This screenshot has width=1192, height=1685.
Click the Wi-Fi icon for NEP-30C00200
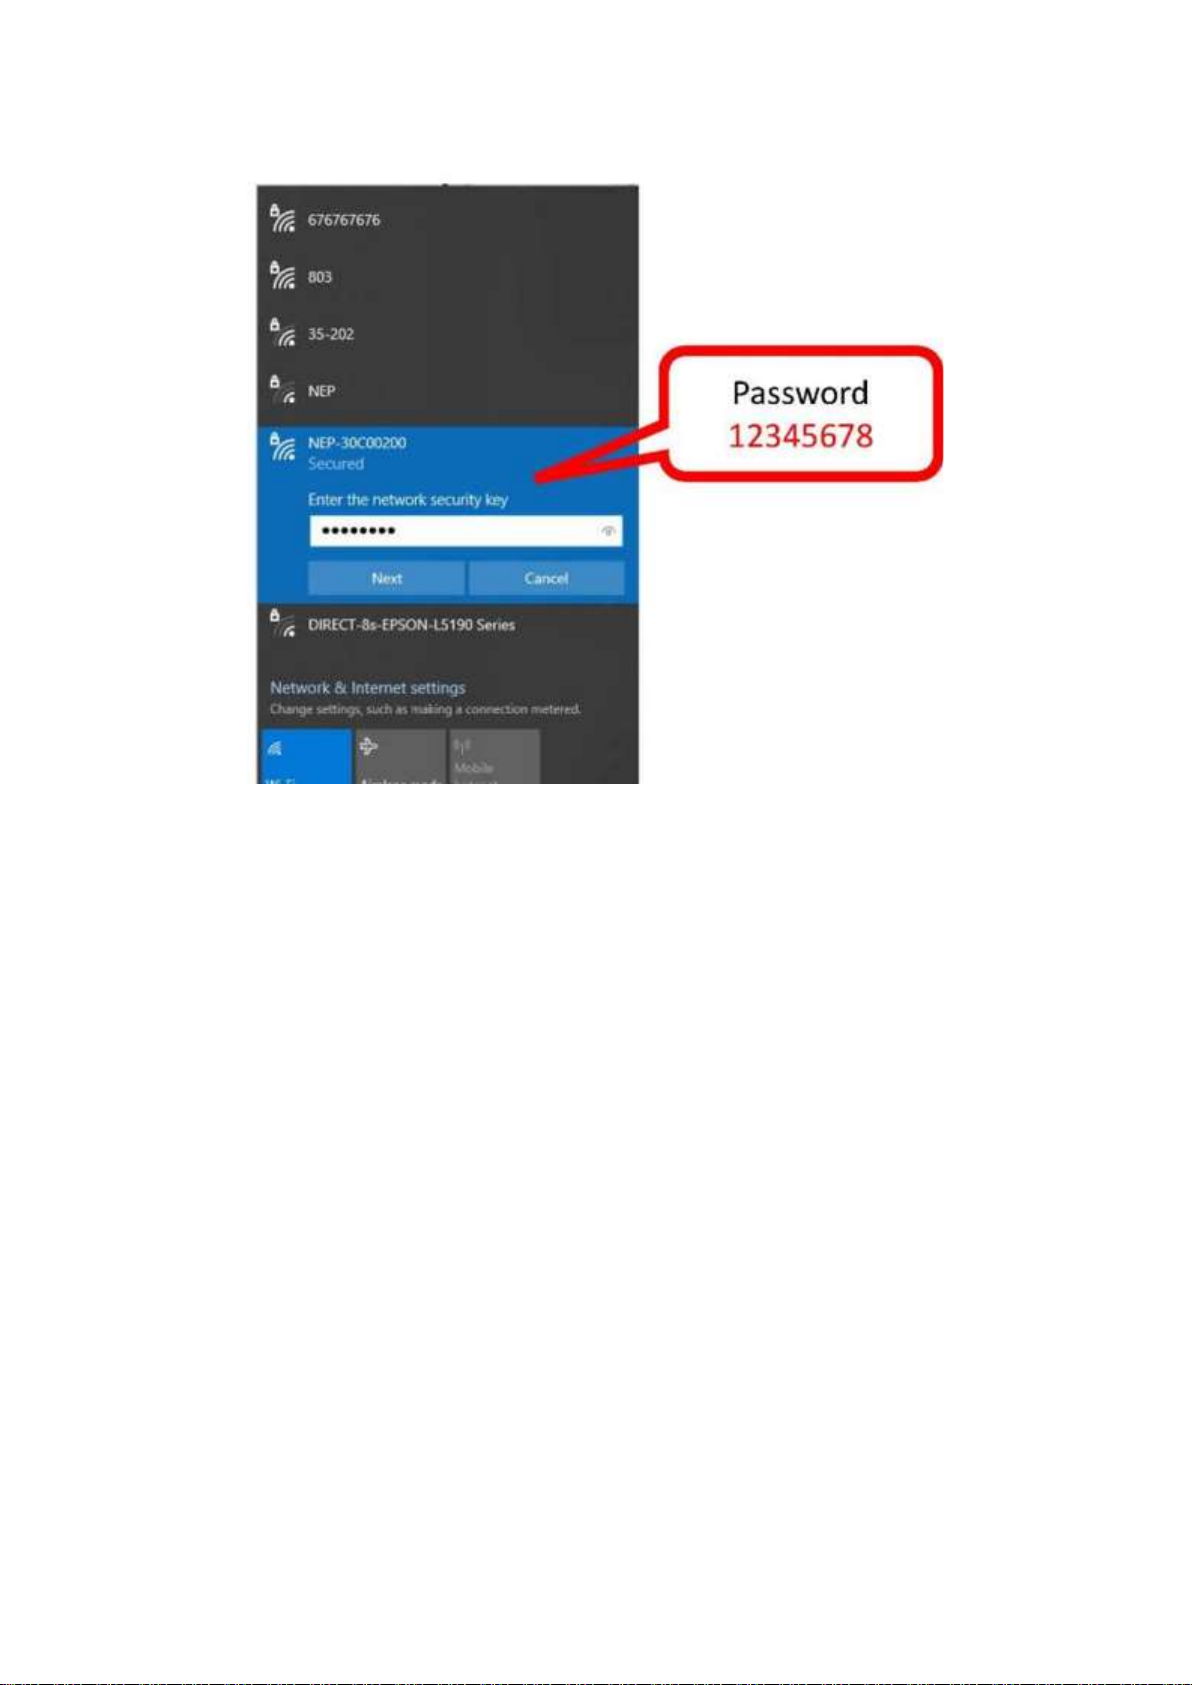tap(282, 446)
